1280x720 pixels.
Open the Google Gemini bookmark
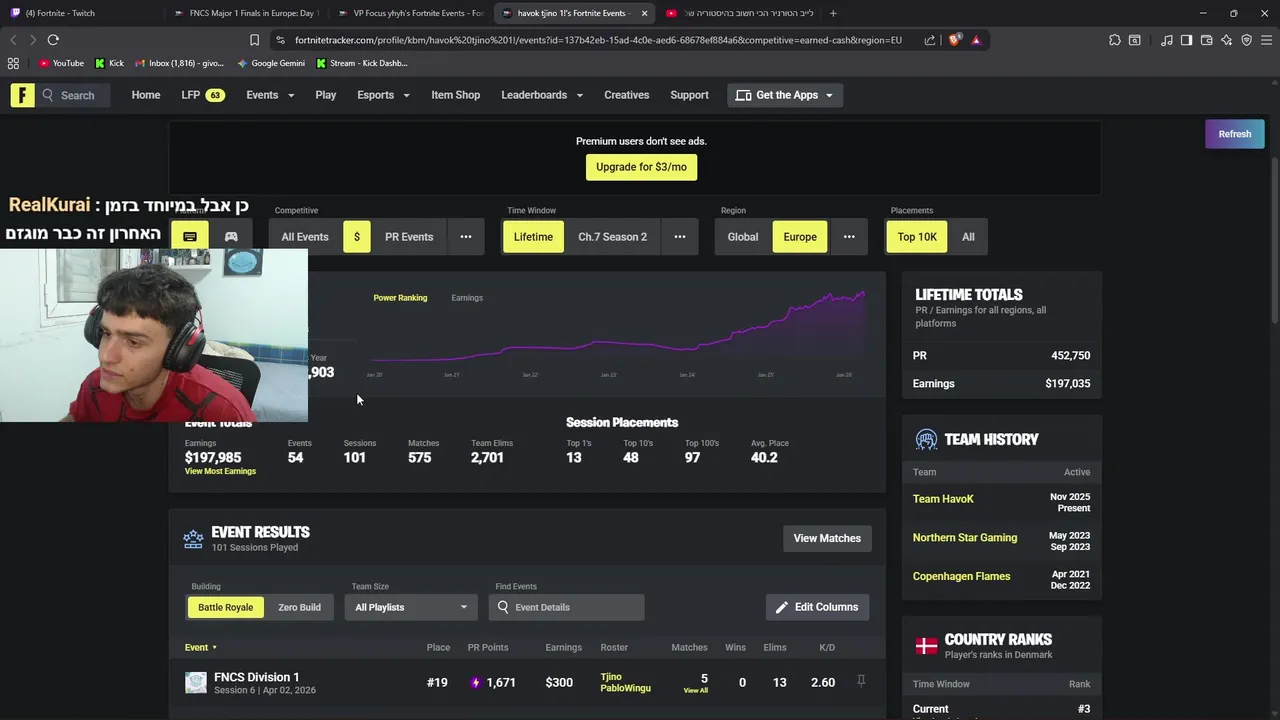coord(271,63)
